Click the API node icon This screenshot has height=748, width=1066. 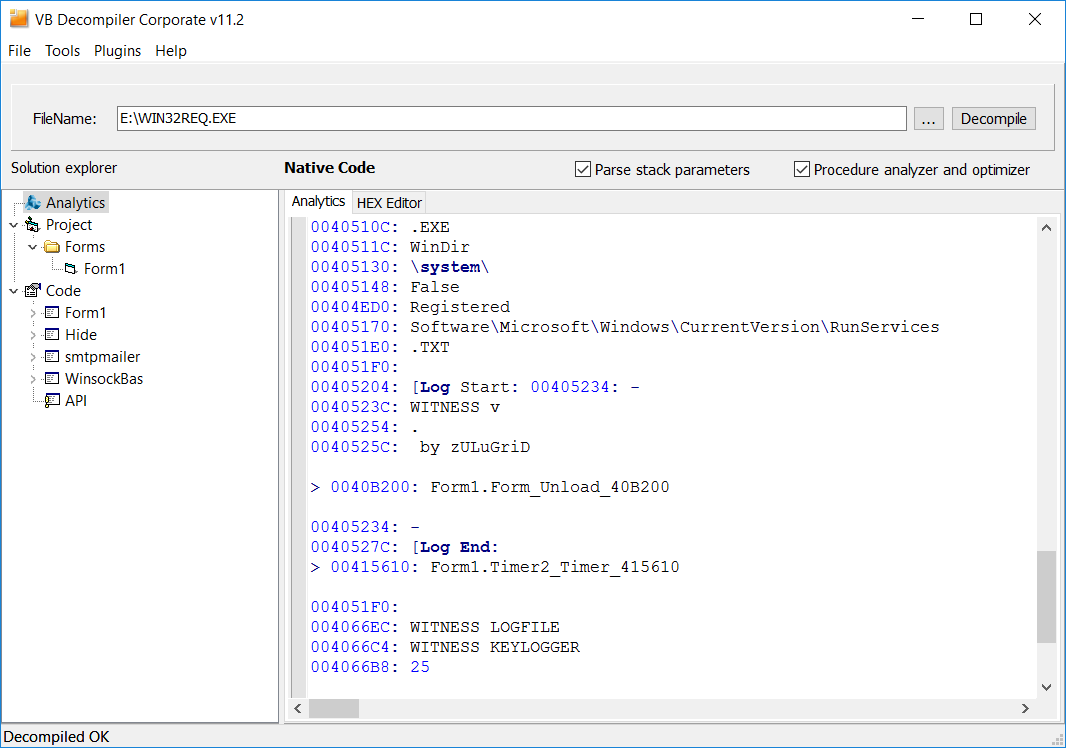tap(52, 401)
